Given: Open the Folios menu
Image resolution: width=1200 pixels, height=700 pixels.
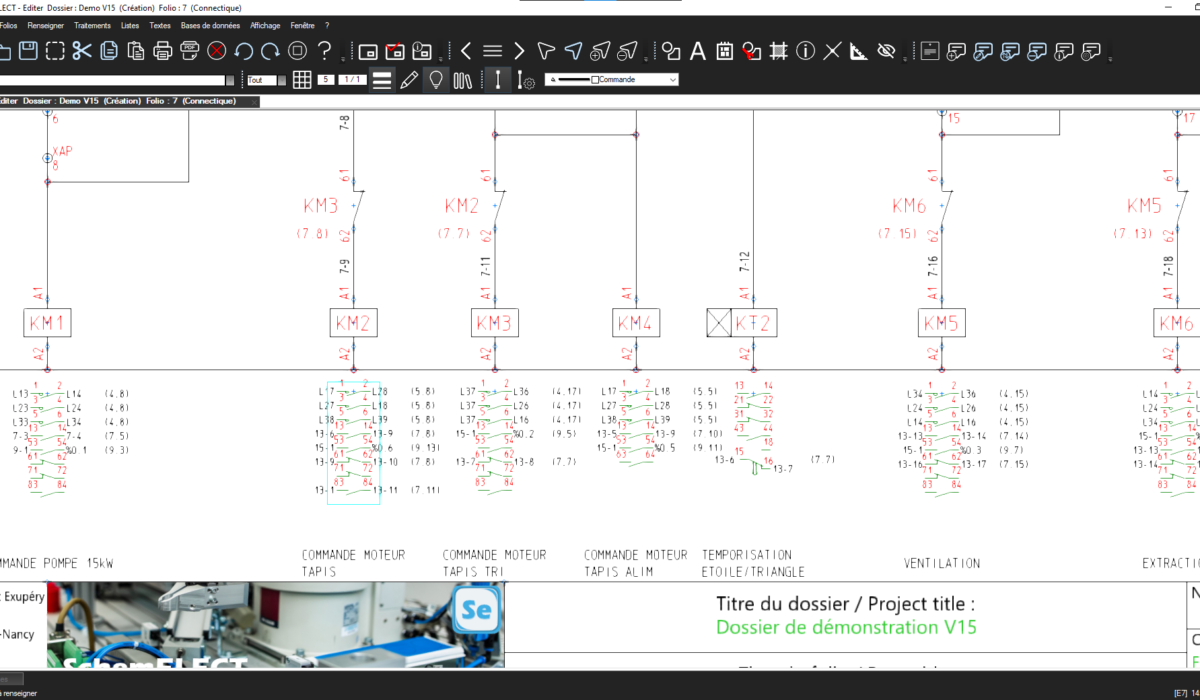Looking at the screenshot, I should click(9, 25).
